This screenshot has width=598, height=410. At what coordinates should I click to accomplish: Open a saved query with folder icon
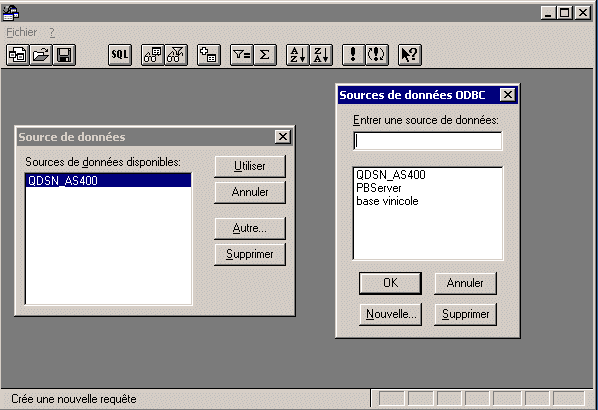pos(41,55)
